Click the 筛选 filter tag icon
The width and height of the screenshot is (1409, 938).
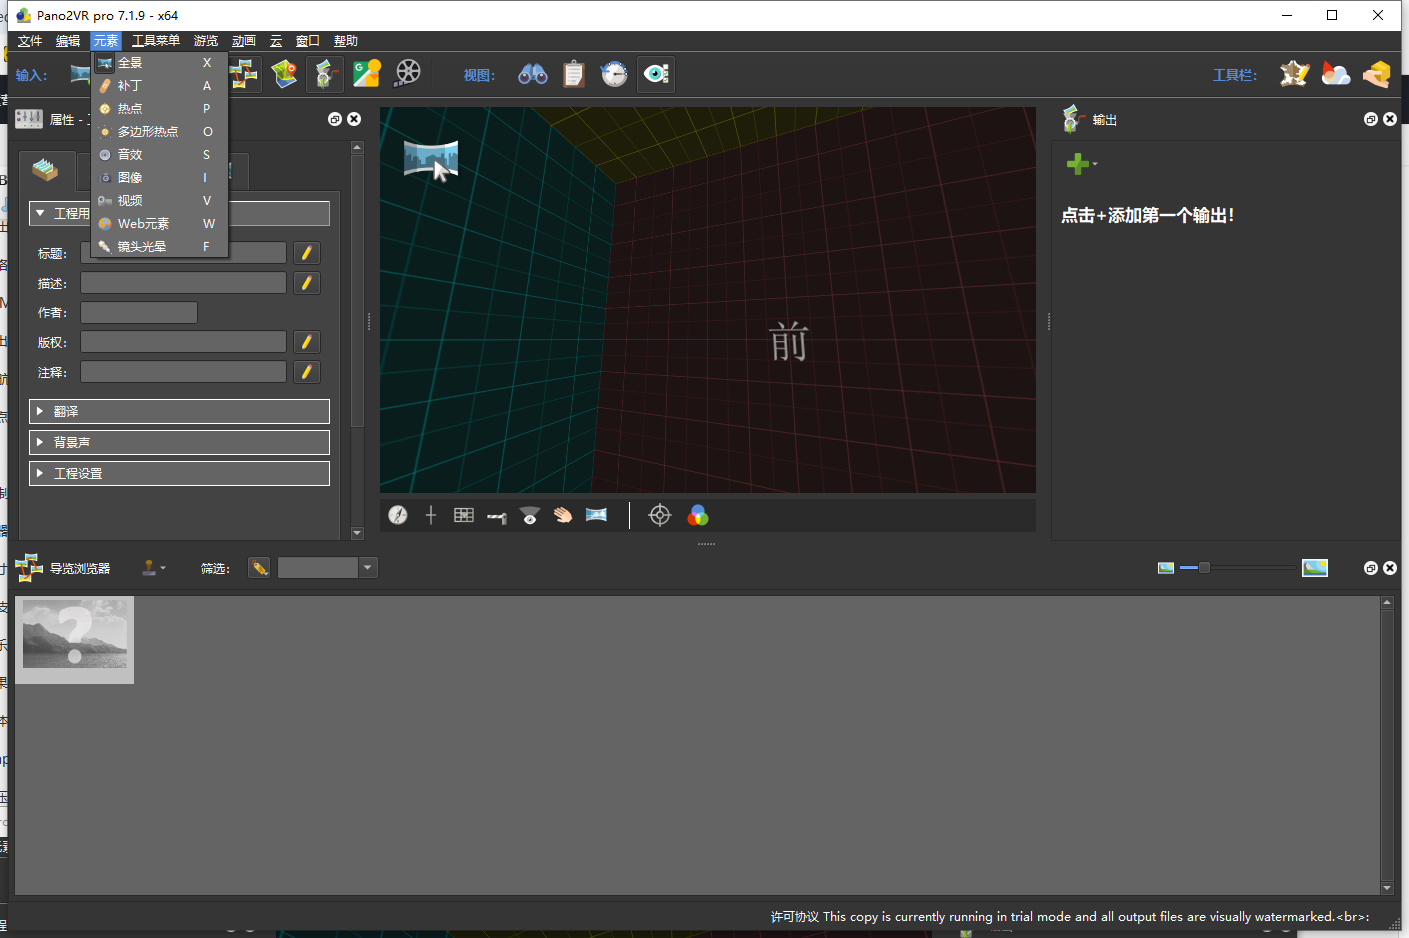(260, 568)
